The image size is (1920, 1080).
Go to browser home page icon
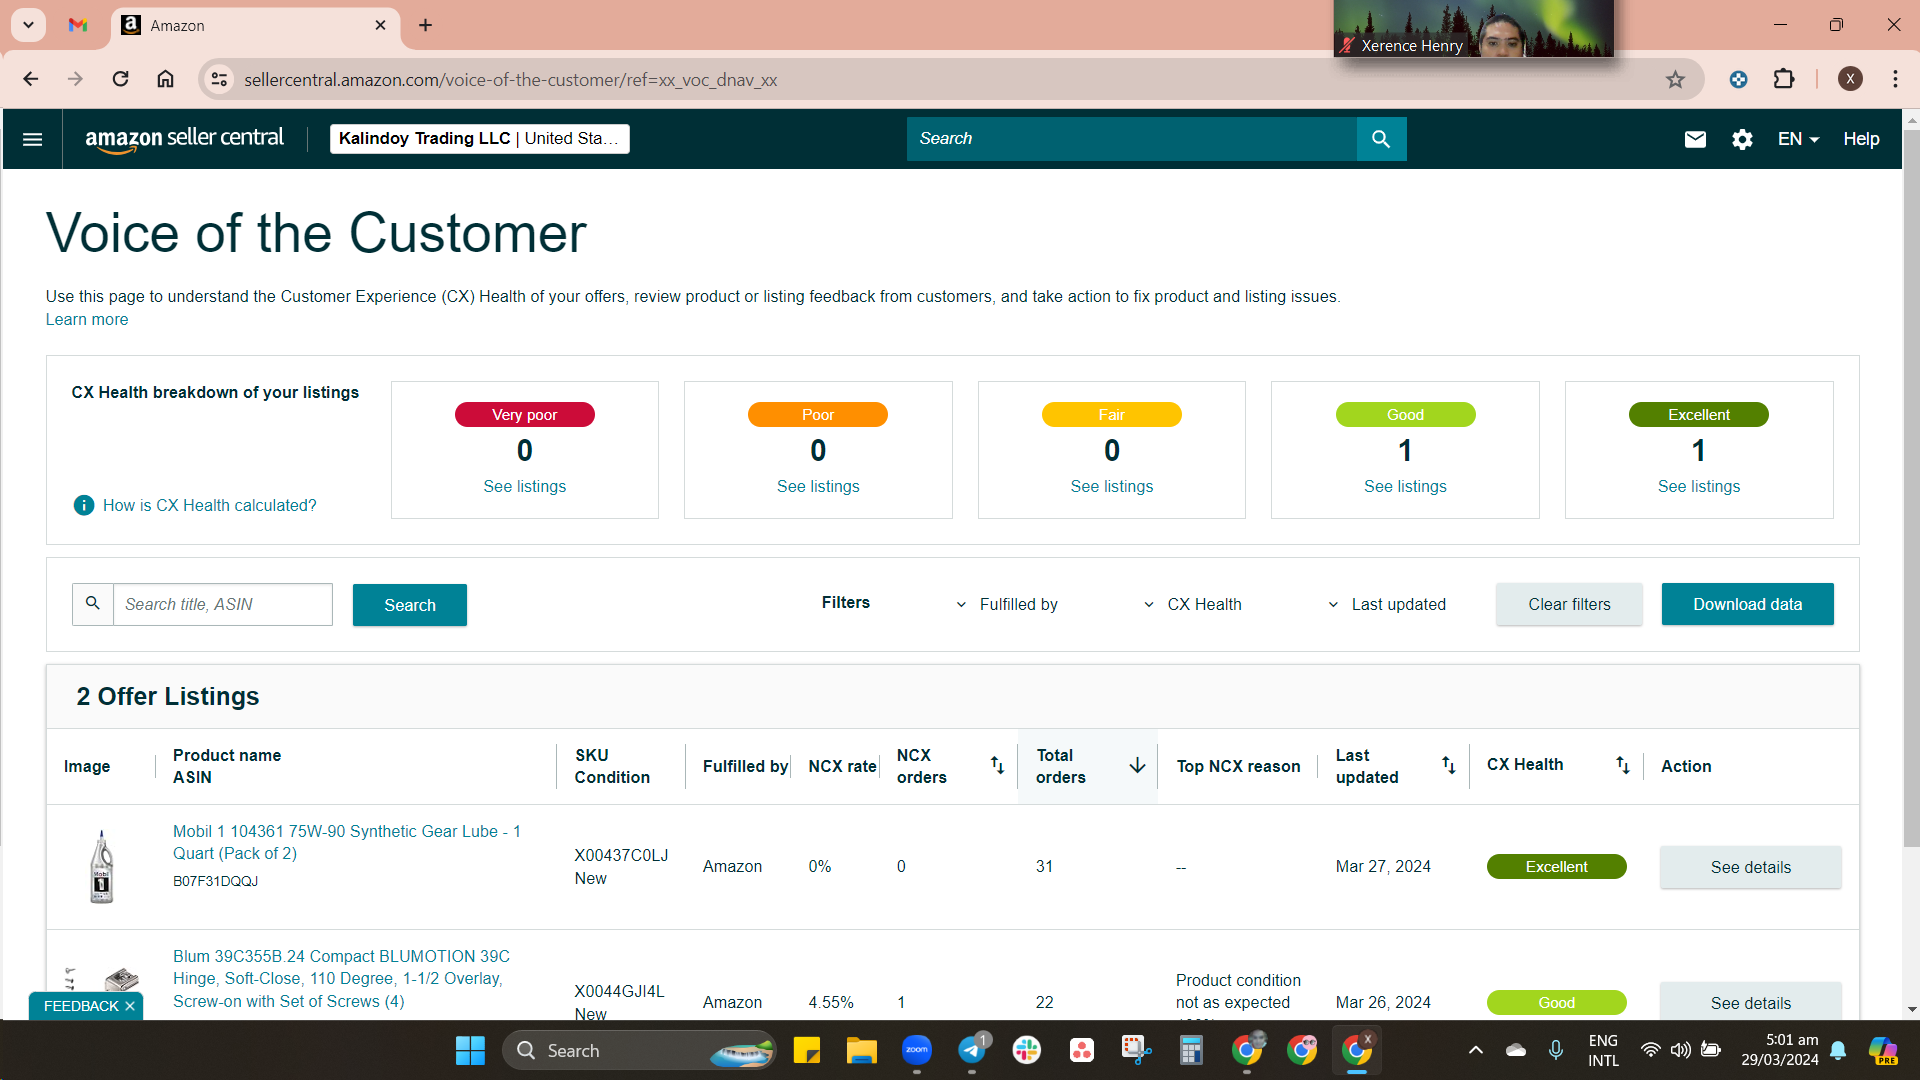coord(166,79)
